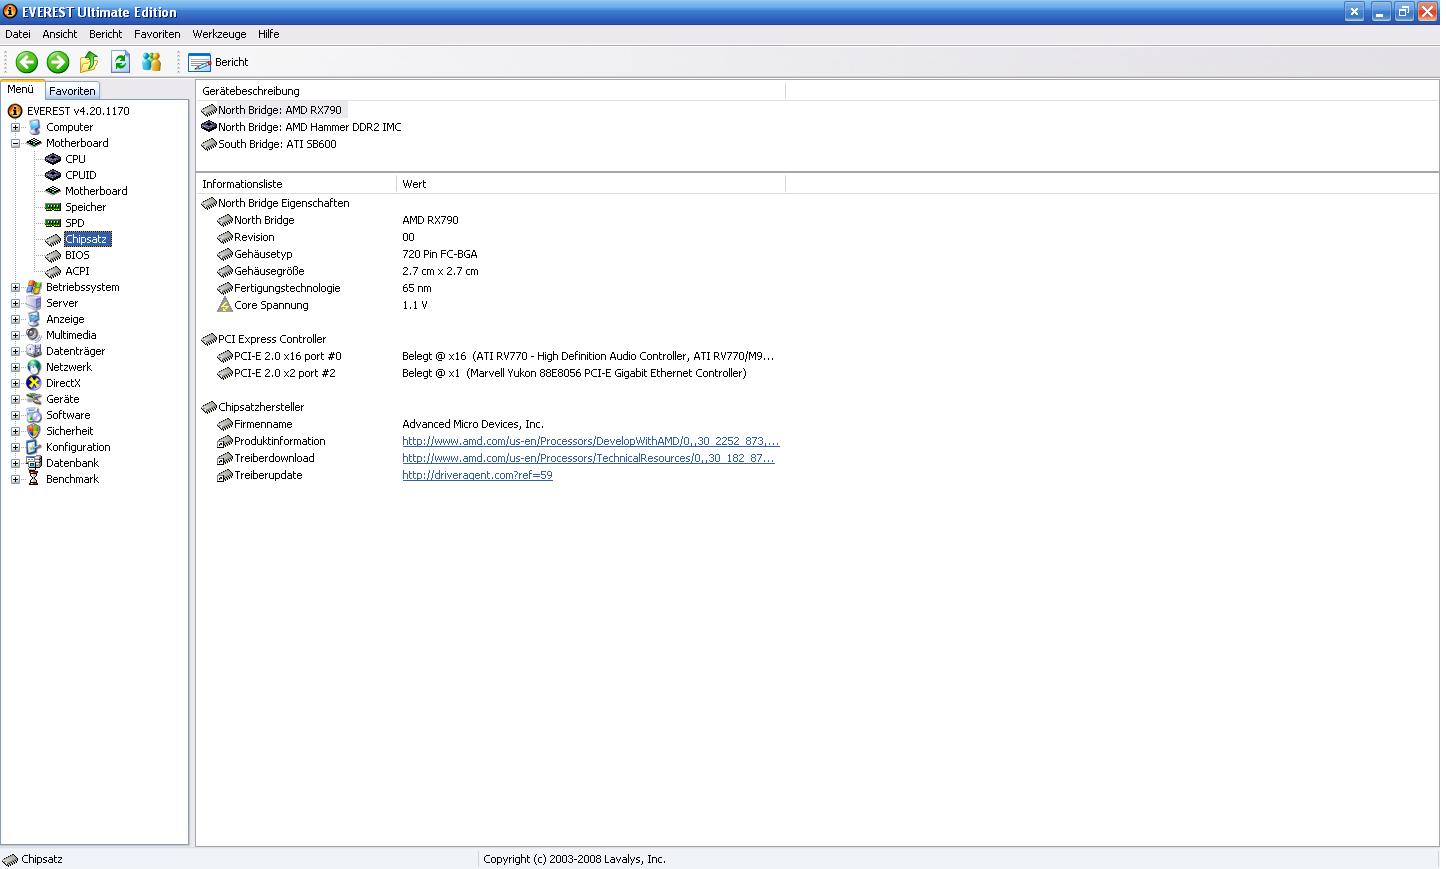Expand the Anzeige tree node
This screenshot has width=1446, height=869.
point(15,319)
